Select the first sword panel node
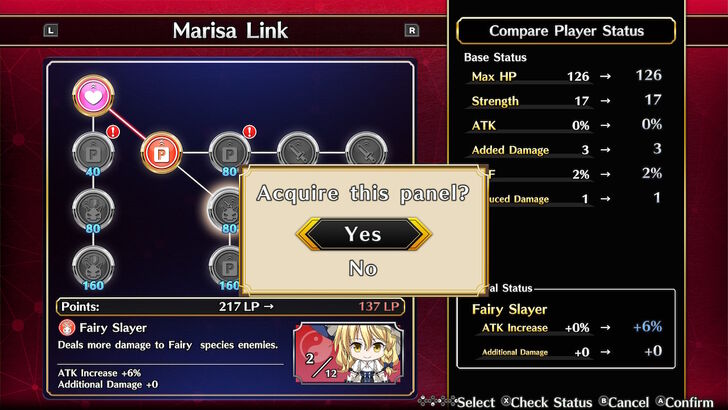Viewport: 728px width, 410px height. 298,150
